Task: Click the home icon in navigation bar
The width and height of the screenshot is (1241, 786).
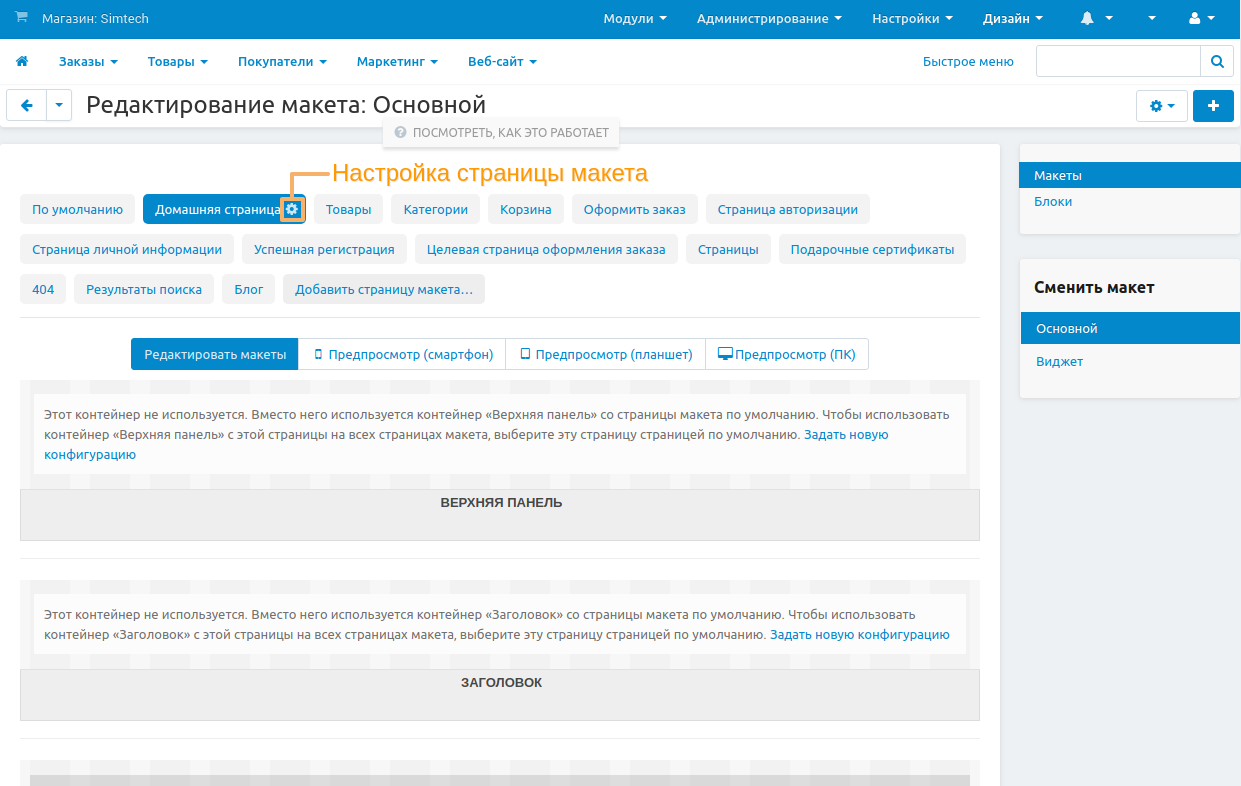Action: click(22, 62)
